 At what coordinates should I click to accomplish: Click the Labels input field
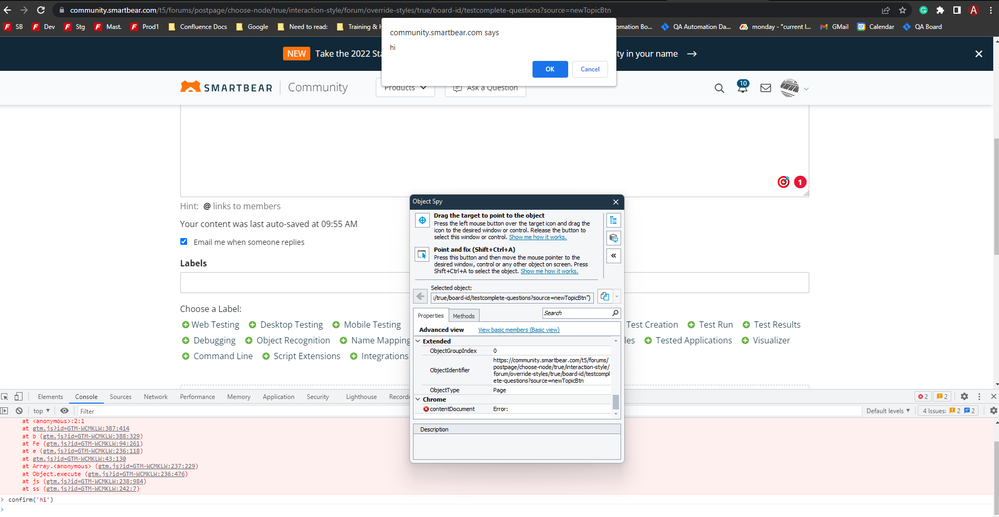(494, 282)
